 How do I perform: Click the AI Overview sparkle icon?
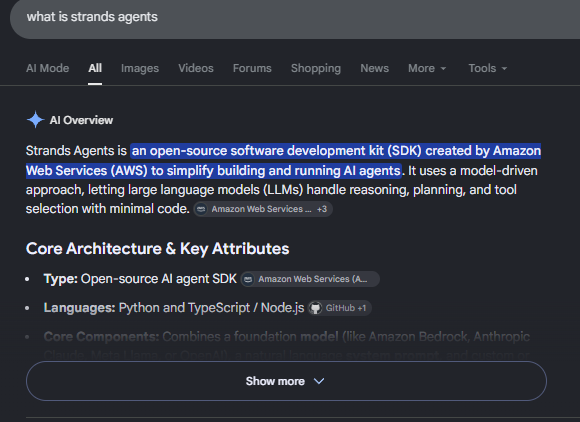click(36, 120)
